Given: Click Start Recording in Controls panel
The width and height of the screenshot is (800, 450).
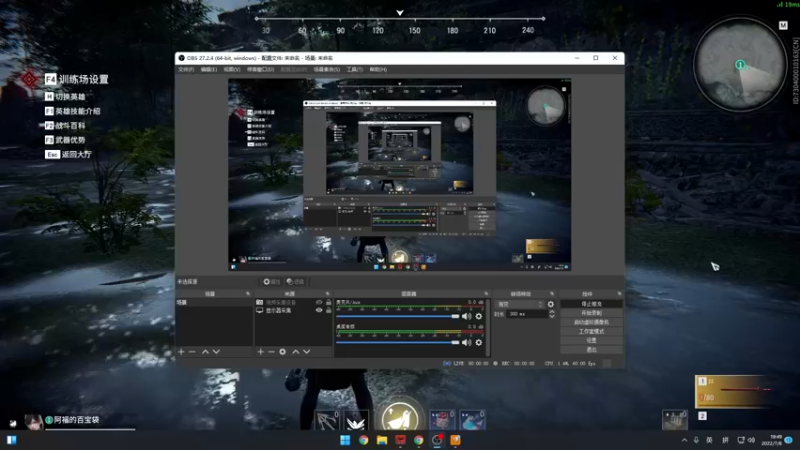Looking at the screenshot, I should (591, 313).
